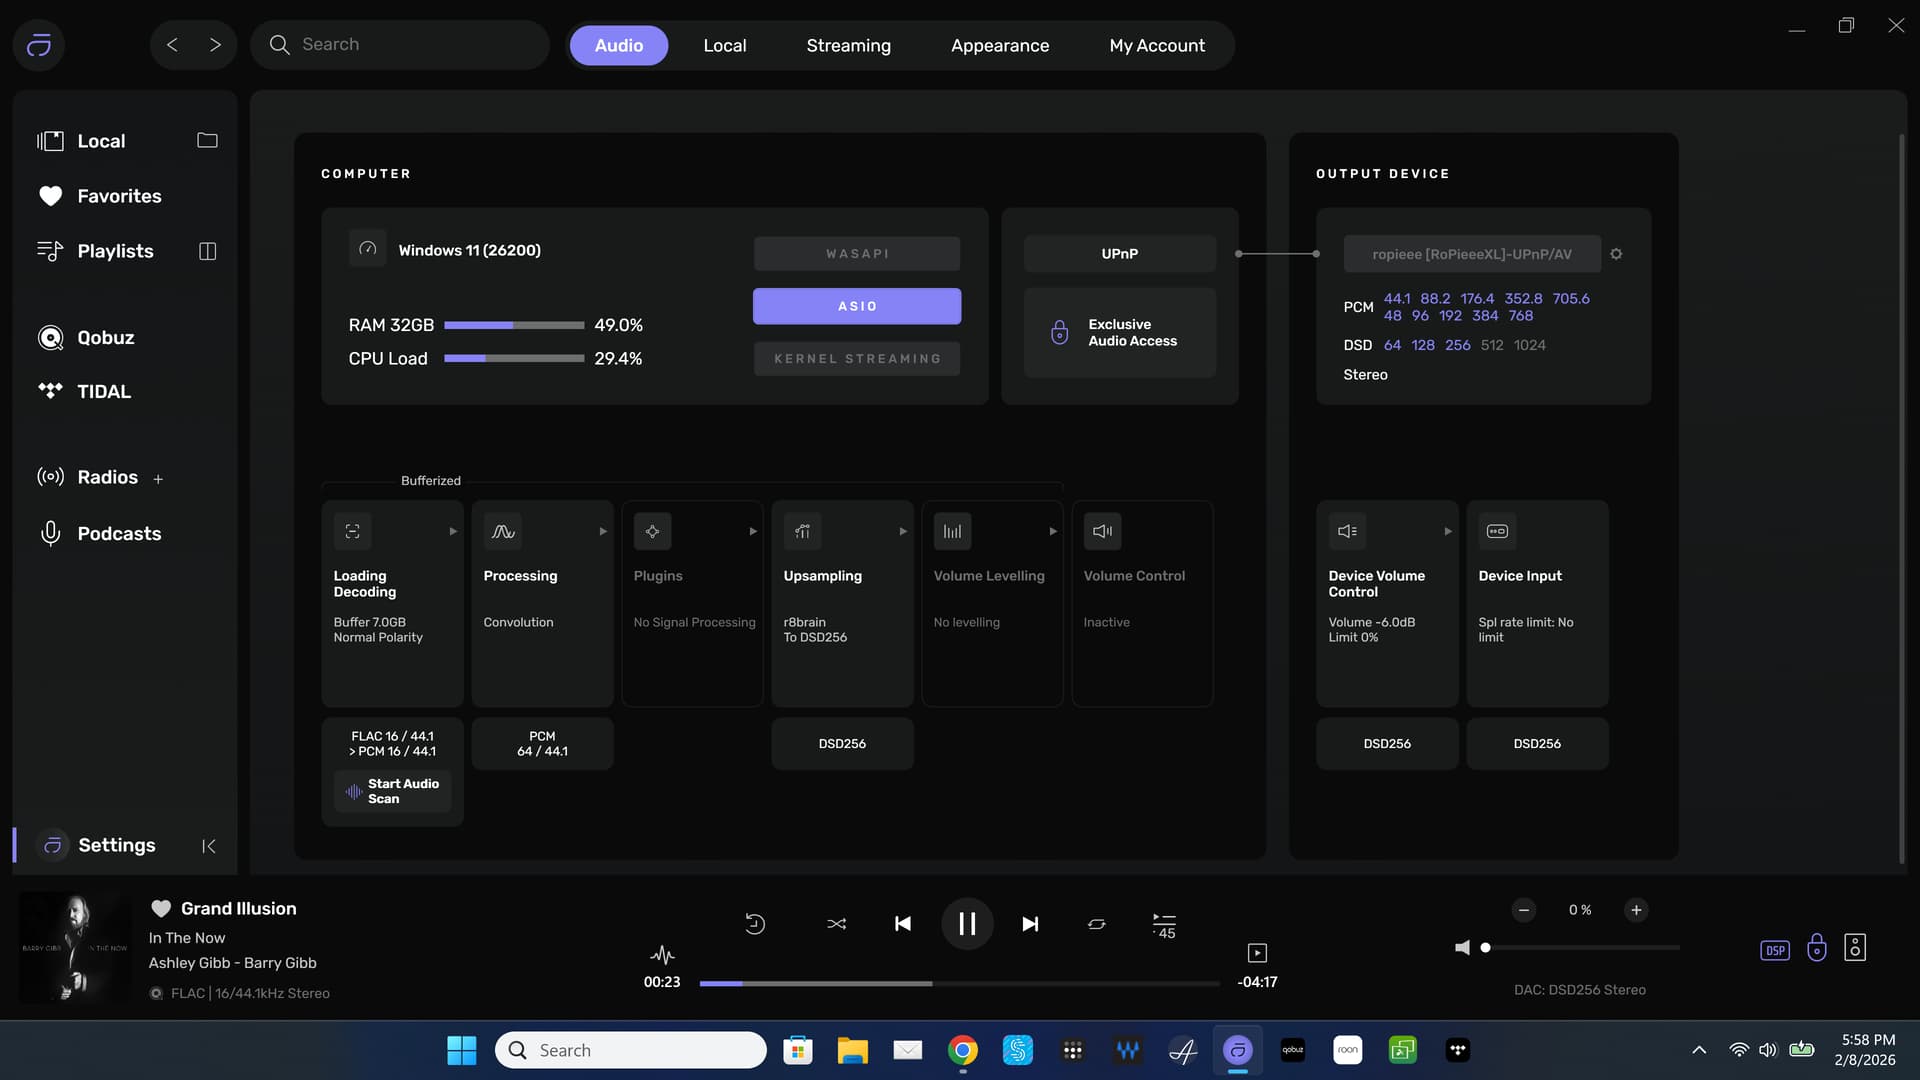This screenshot has height=1080, width=1920.
Task: Expand Loading Decoding module arrow
Action: [x=453, y=532]
